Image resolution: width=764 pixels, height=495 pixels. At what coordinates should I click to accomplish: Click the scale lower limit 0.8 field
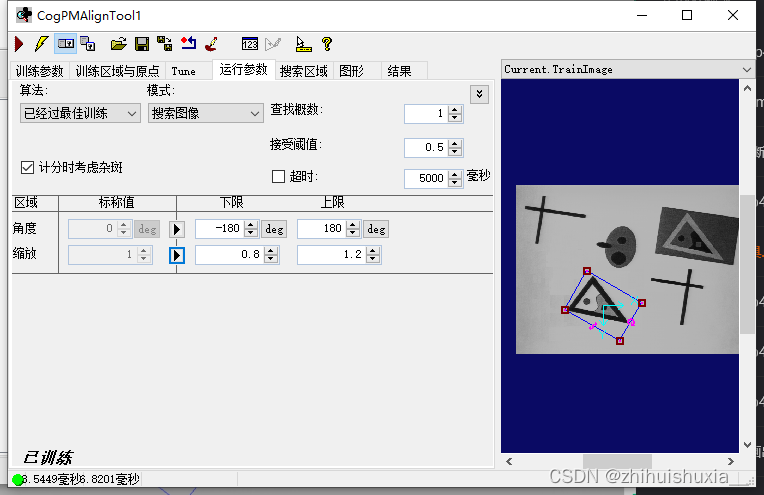230,254
